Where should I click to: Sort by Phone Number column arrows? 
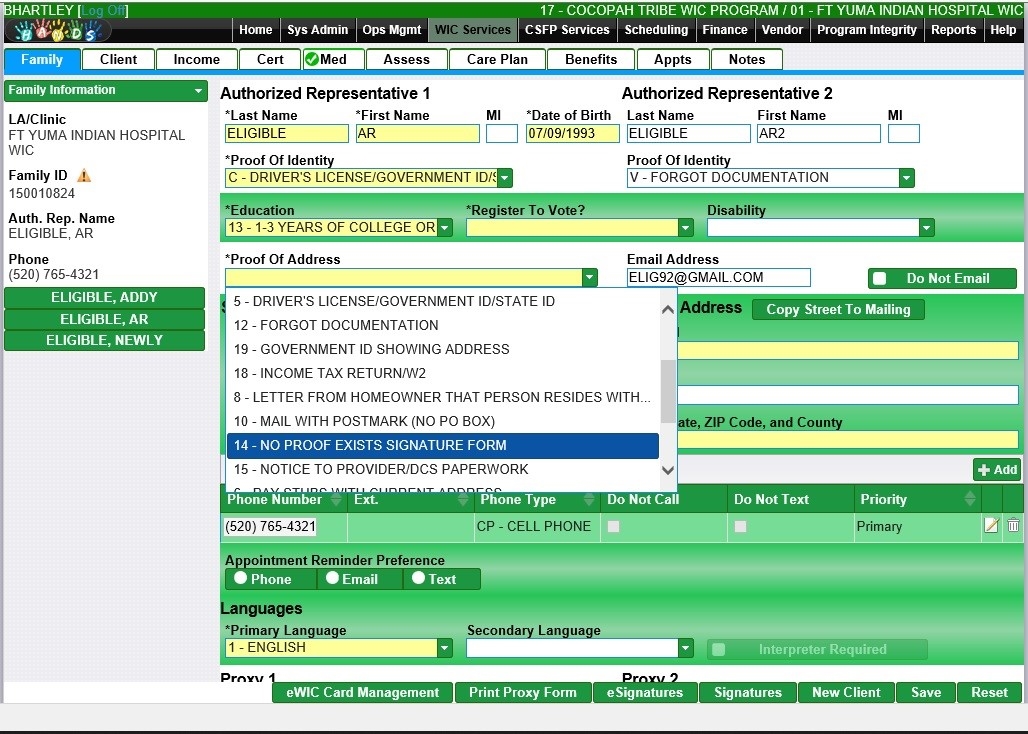[x=336, y=499]
